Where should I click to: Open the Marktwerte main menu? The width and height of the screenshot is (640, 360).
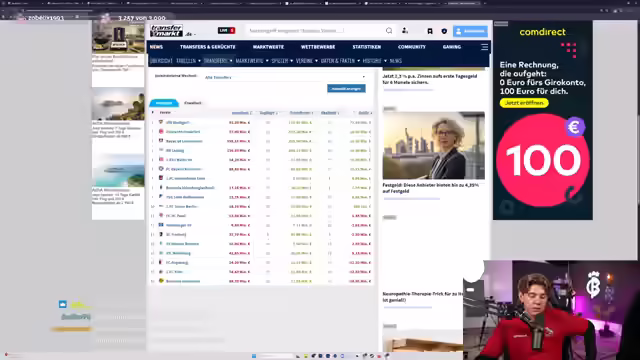coord(268,47)
